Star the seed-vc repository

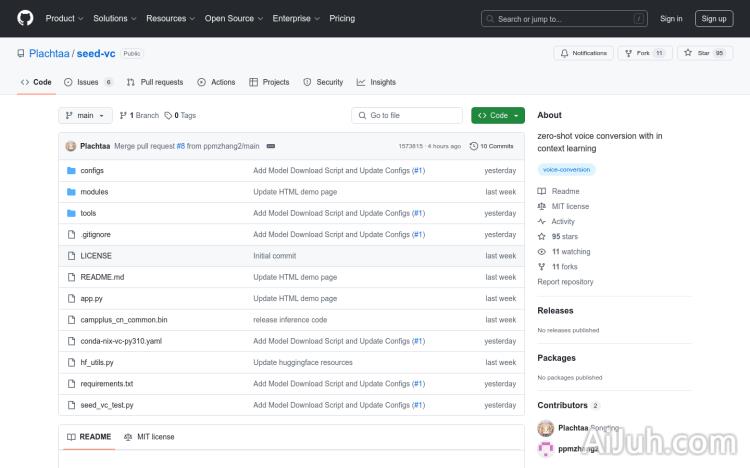coord(697,53)
